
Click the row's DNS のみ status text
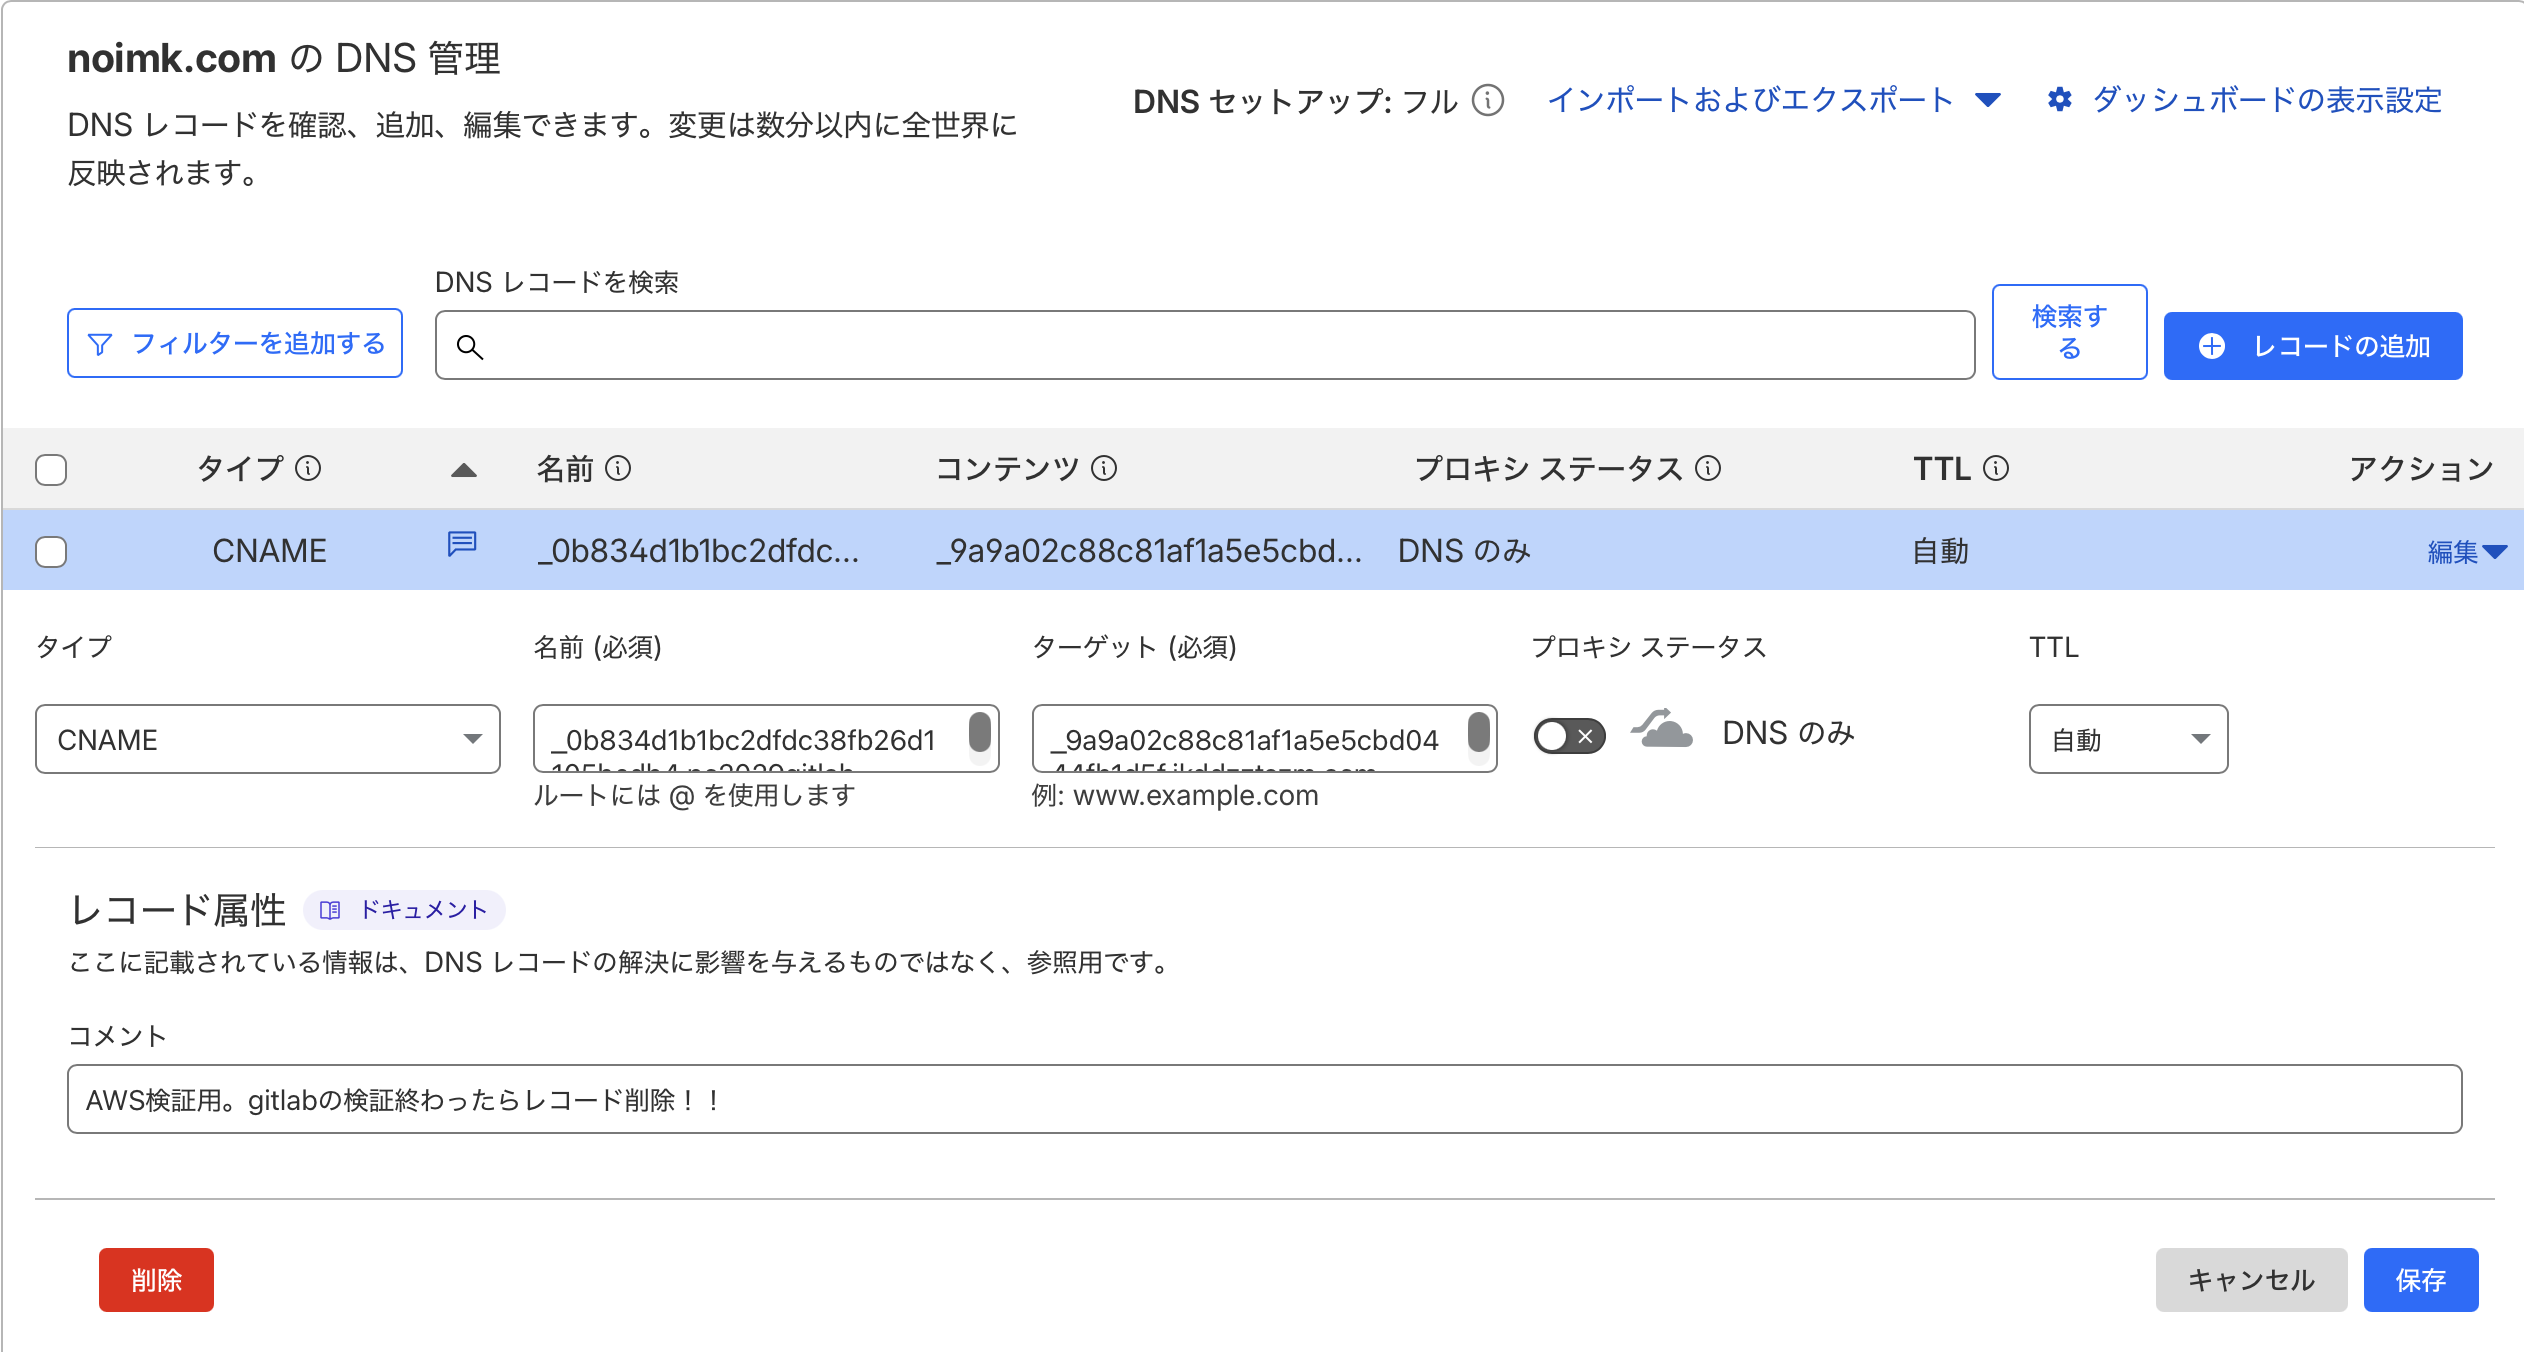click(1464, 551)
